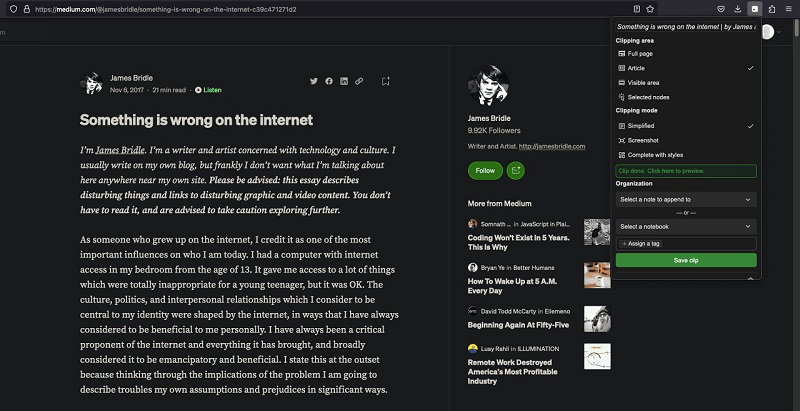Open the 'Select a notebook' dropdown
The image size is (800, 411).
[x=685, y=227]
